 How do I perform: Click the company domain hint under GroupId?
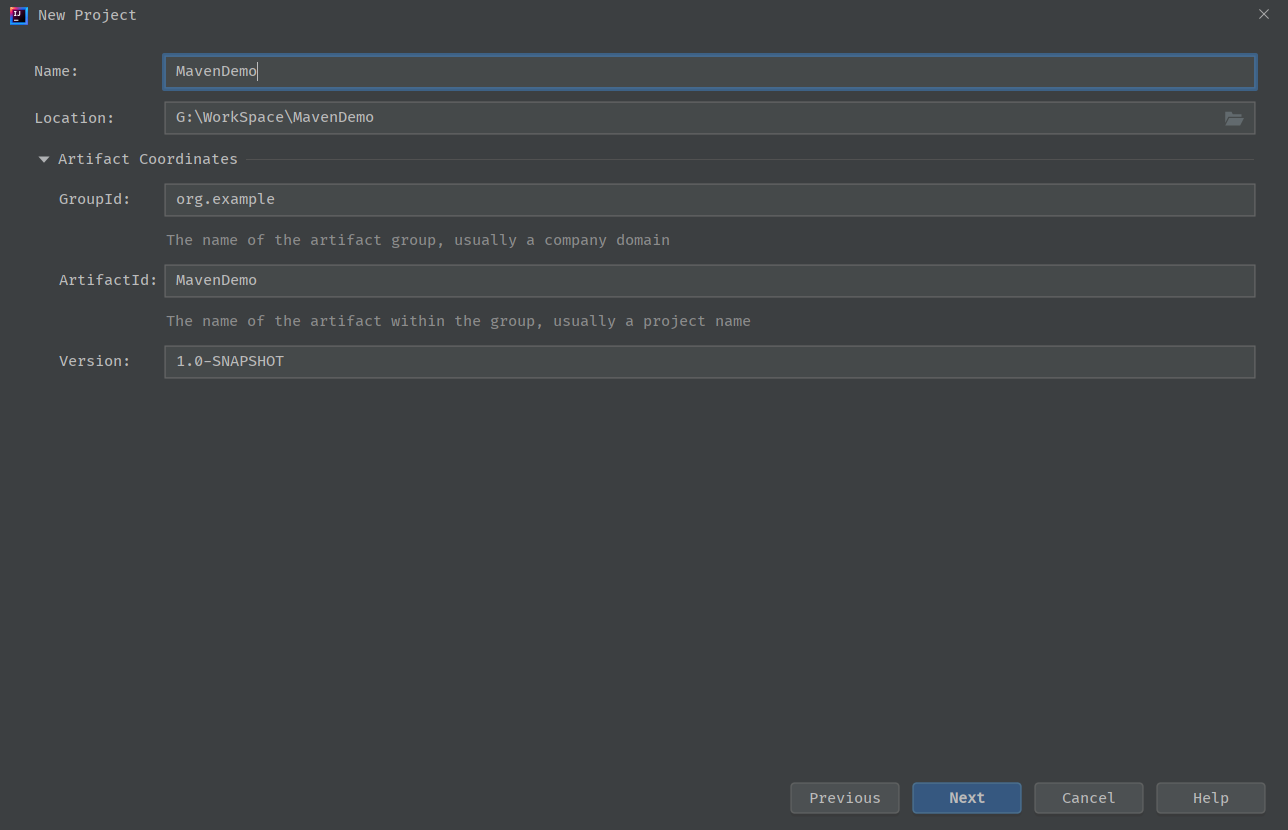(x=418, y=240)
